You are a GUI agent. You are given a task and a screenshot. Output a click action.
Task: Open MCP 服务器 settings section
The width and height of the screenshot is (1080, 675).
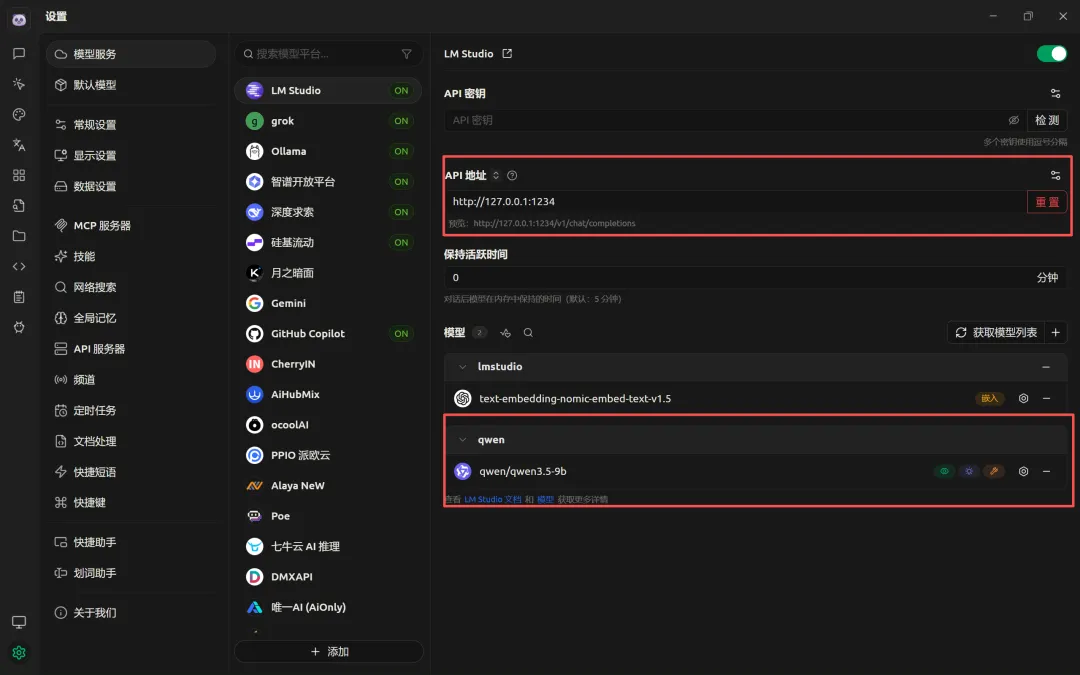[x=131, y=225]
